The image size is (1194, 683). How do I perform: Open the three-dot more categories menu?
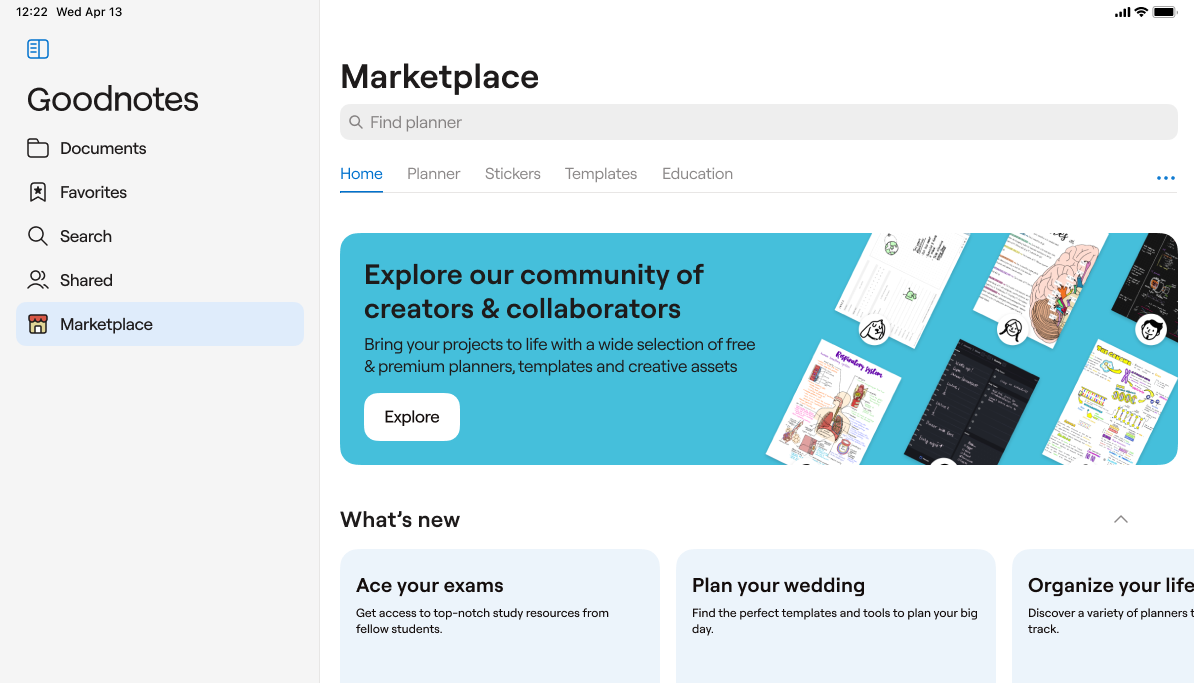pos(1165,178)
